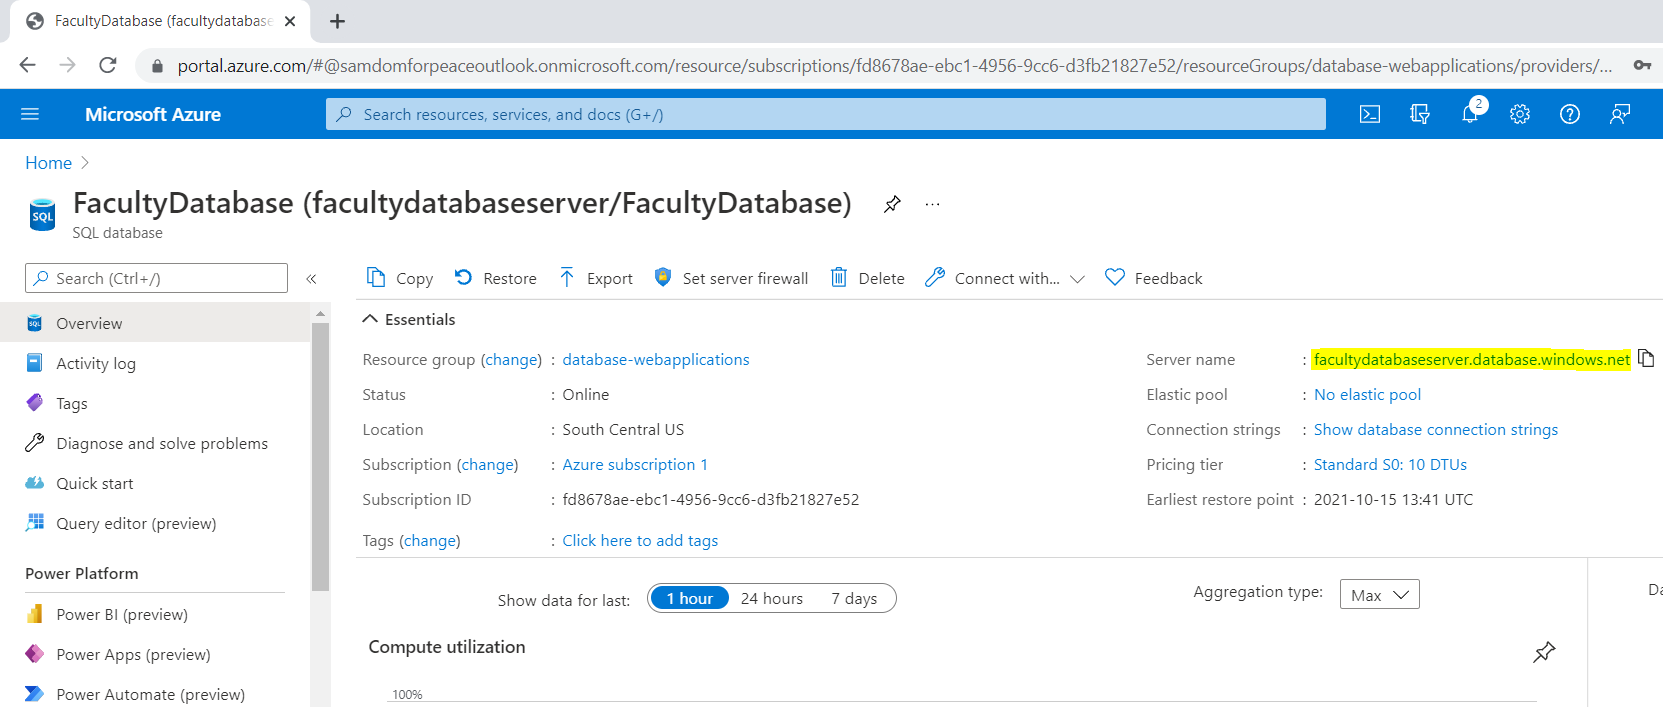Copy the server name to clipboard
Viewport: 1663px width, 707px height.
click(x=1646, y=358)
